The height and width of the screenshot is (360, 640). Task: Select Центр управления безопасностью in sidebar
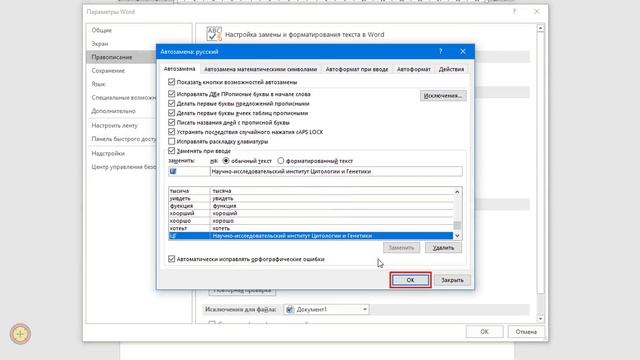(123, 167)
